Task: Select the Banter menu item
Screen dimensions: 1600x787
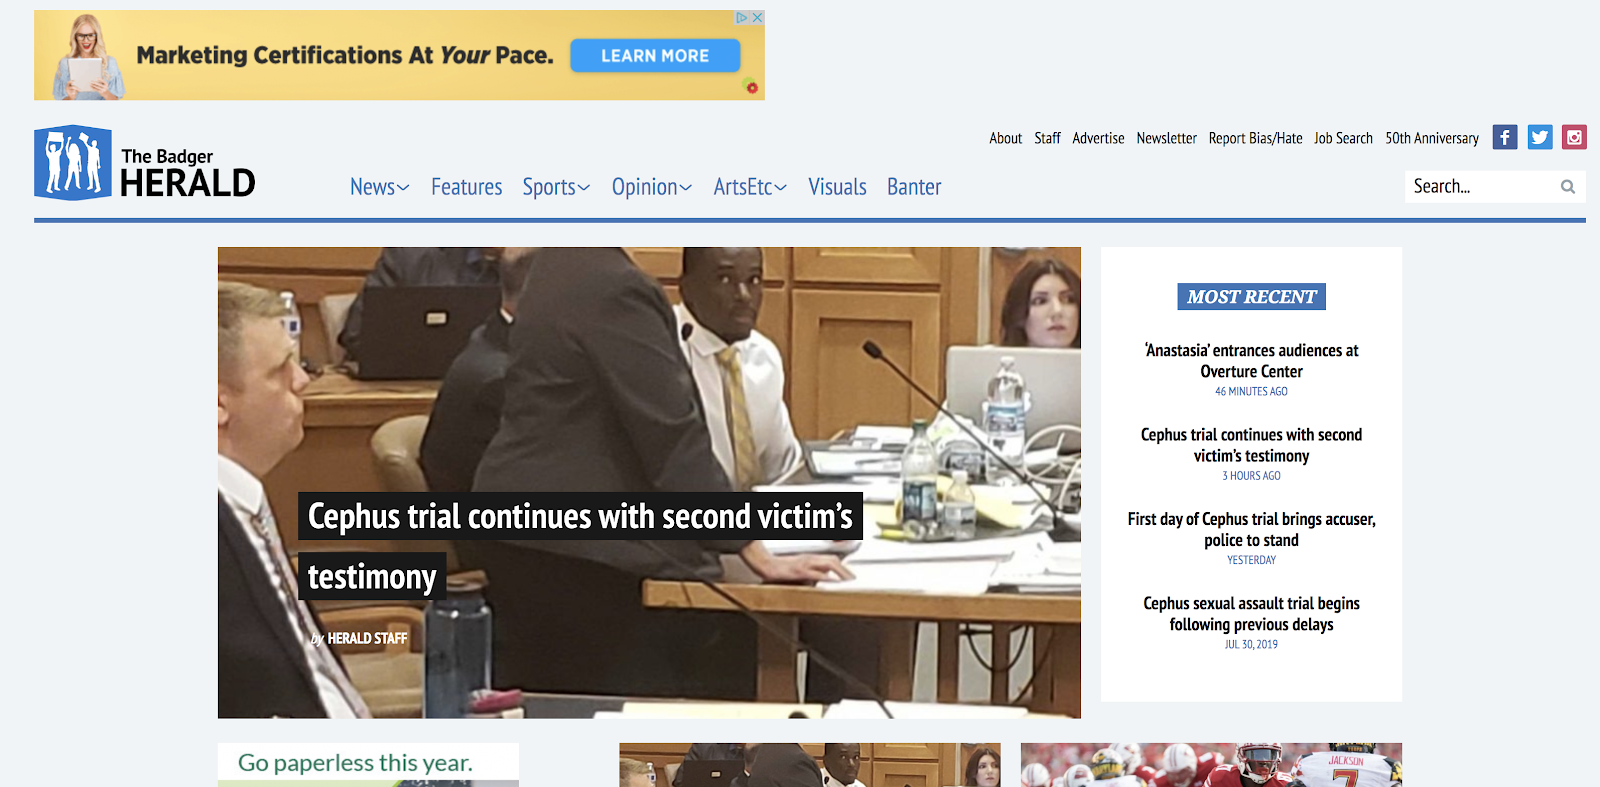Action: coord(914,187)
